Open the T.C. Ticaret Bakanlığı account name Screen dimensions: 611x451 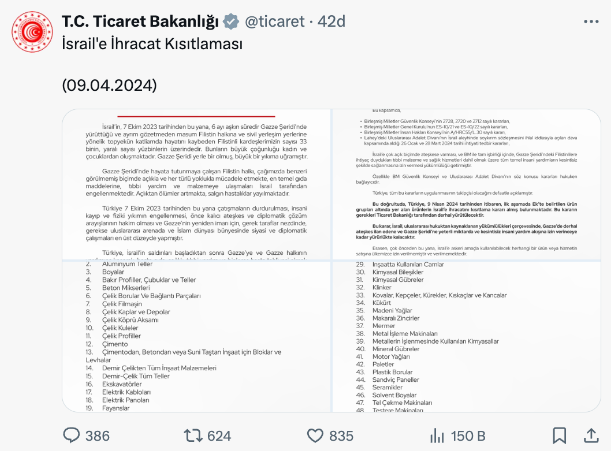point(139,21)
